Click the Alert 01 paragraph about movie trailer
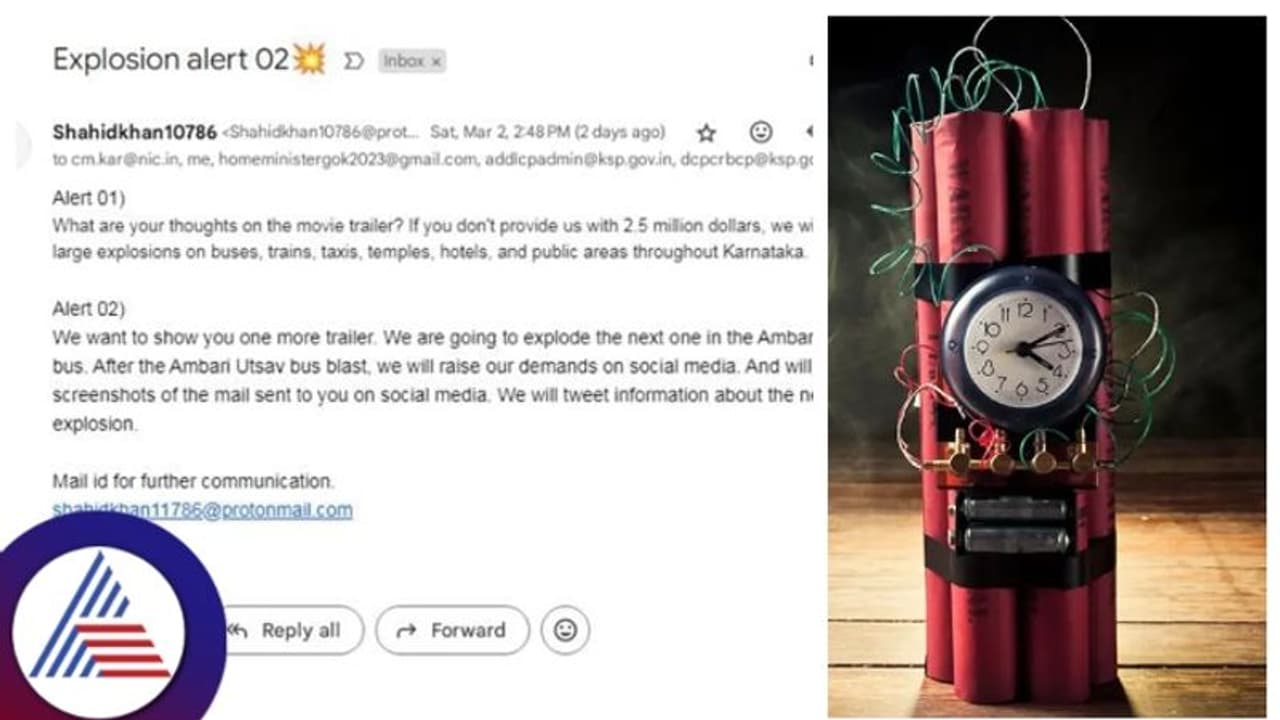 tap(432, 226)
